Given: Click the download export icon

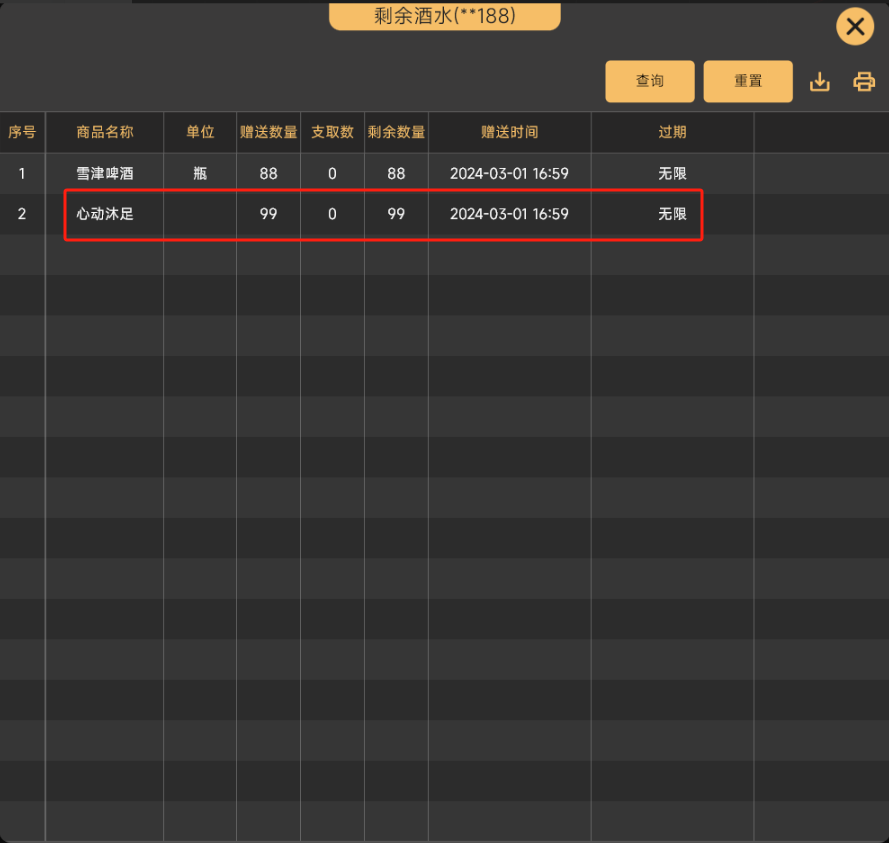Looking at the screenshot, I should [819, 82].
